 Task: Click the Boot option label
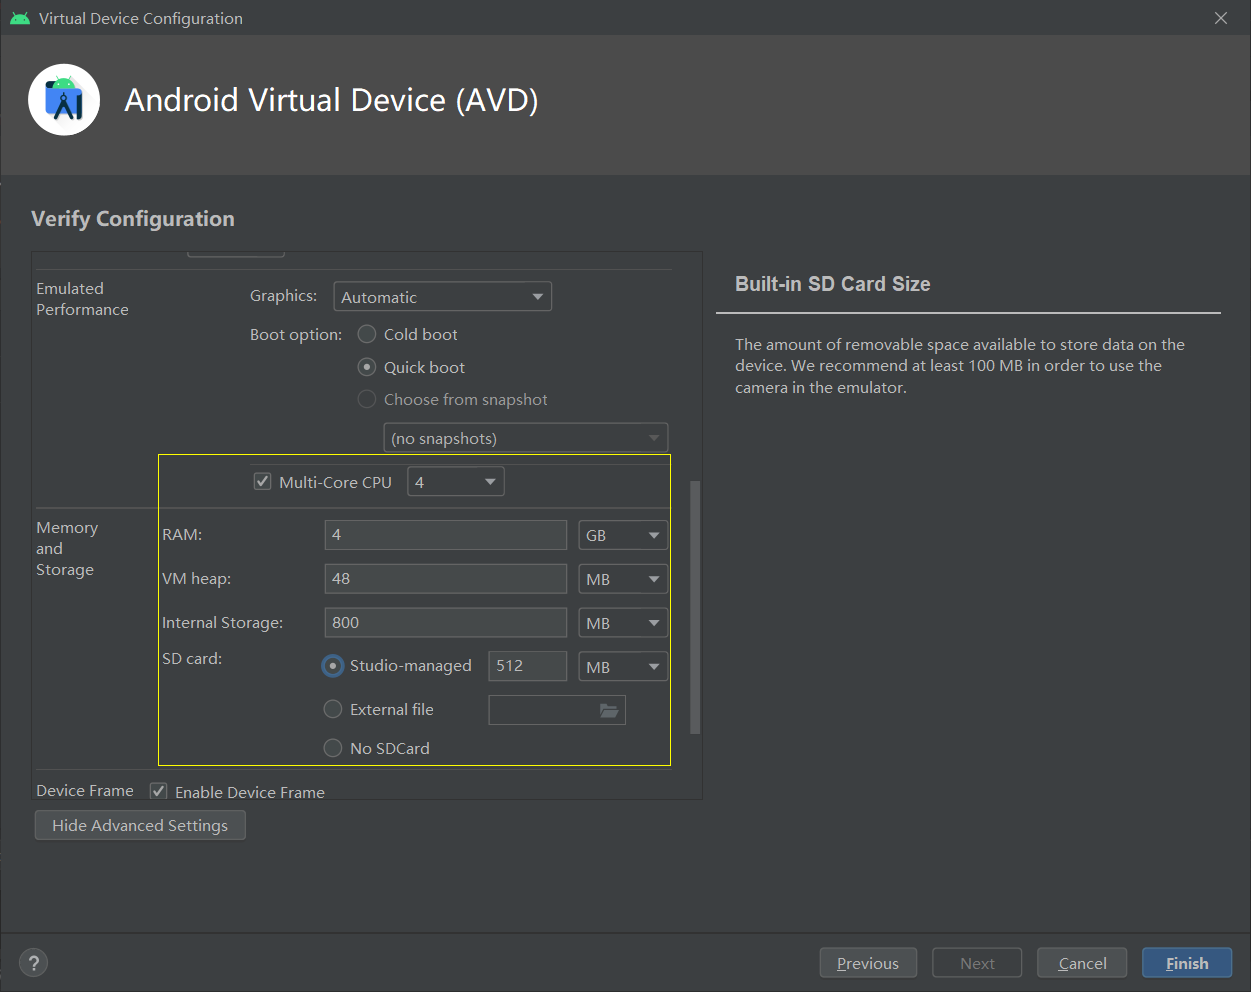tap(296, 335)
